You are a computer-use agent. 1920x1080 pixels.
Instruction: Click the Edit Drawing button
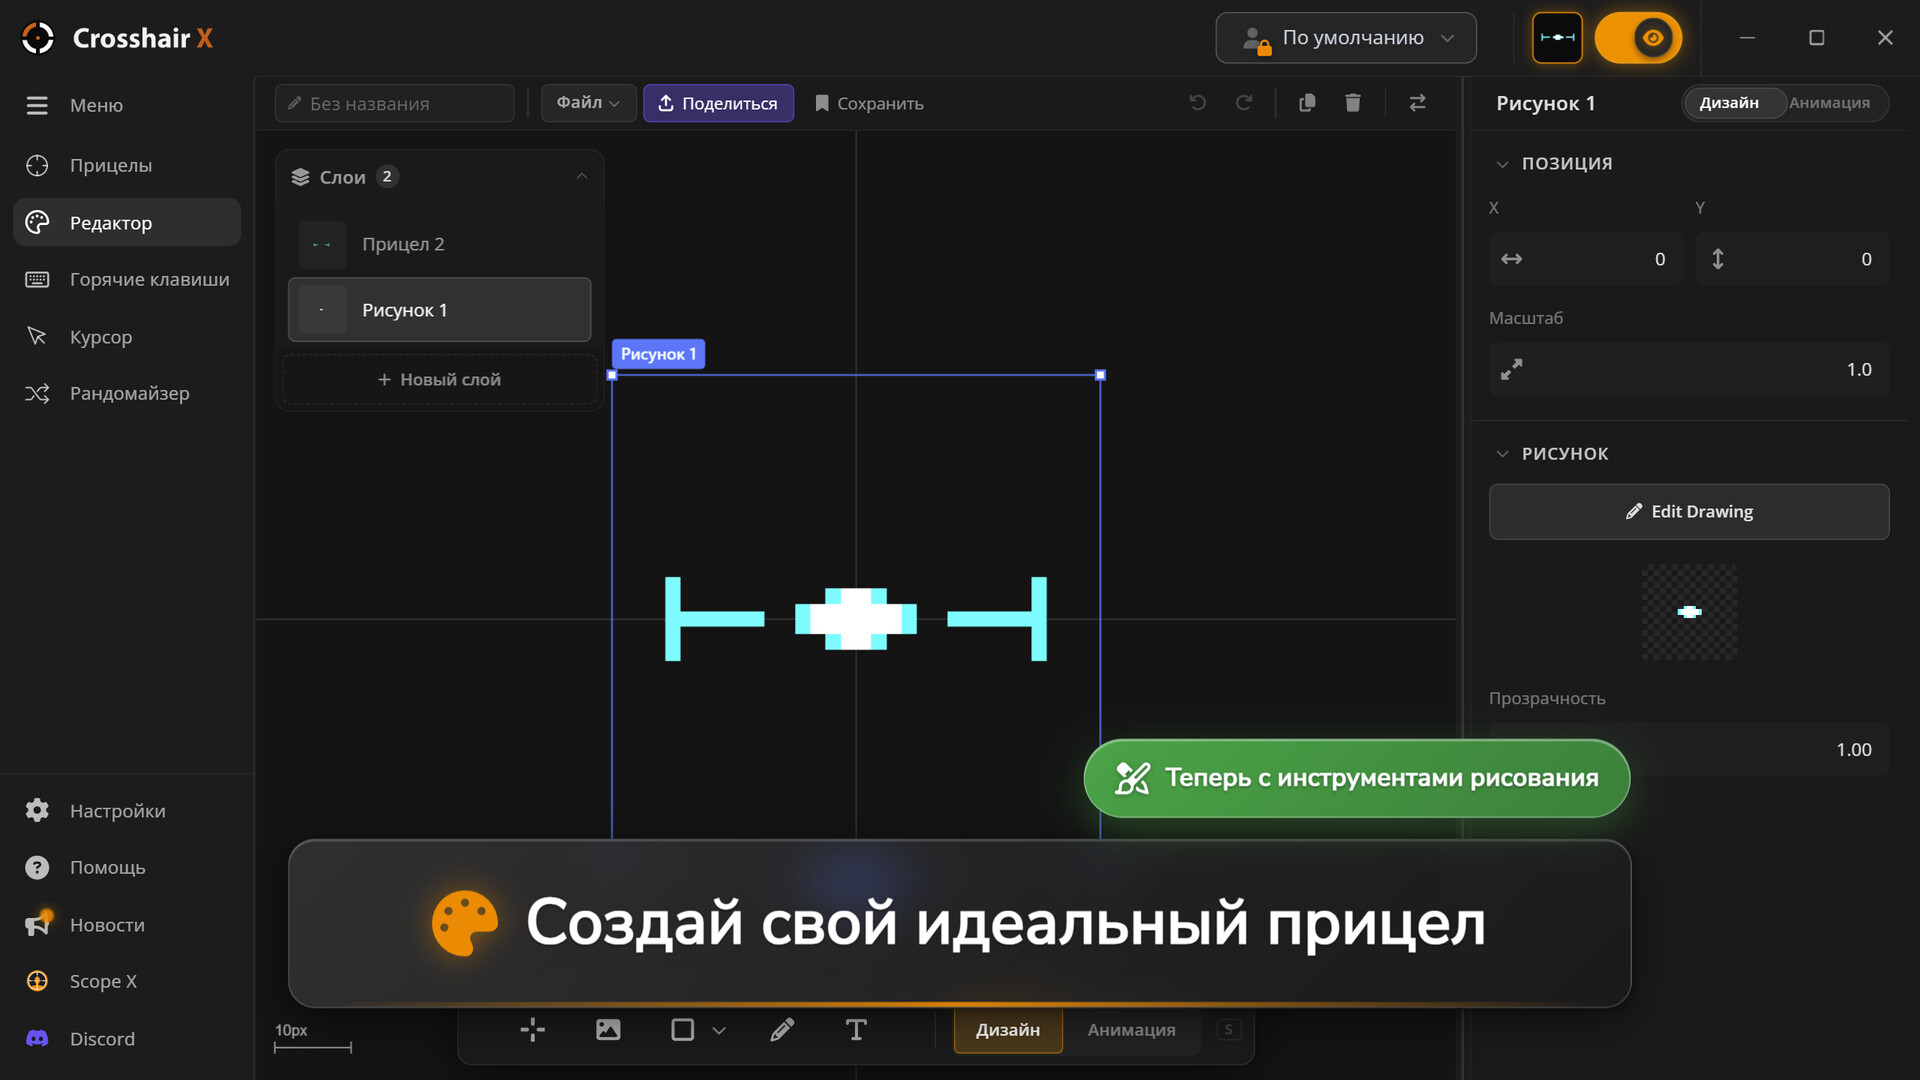point(1689,512)
